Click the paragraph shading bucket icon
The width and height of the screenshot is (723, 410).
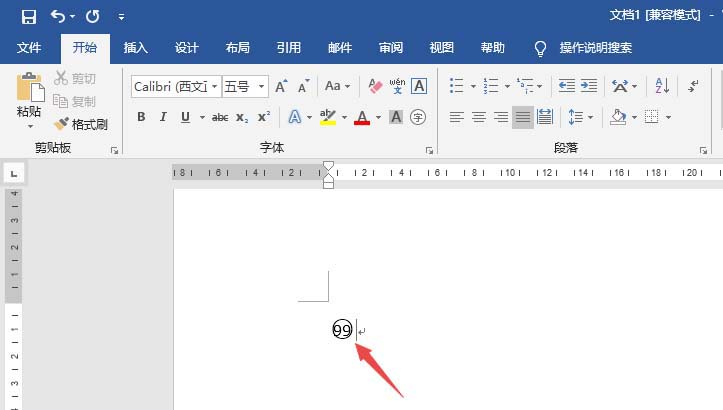coord(618,117)
